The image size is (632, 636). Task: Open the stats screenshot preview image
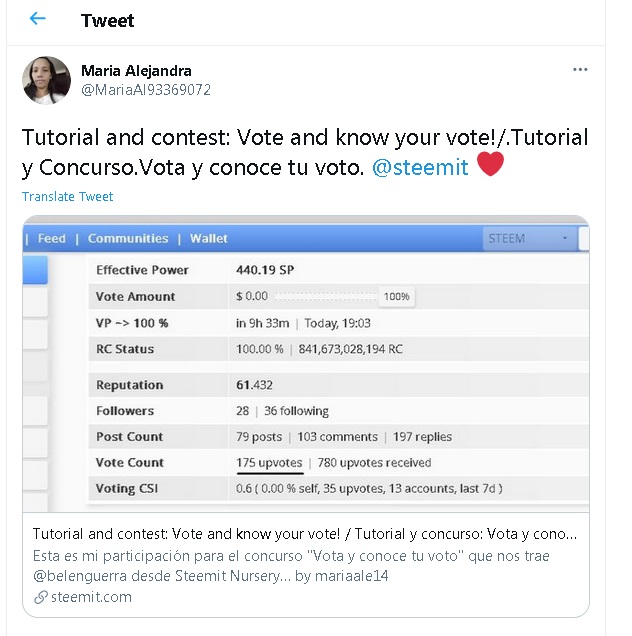pyautogui.click(x=306, y=364)
